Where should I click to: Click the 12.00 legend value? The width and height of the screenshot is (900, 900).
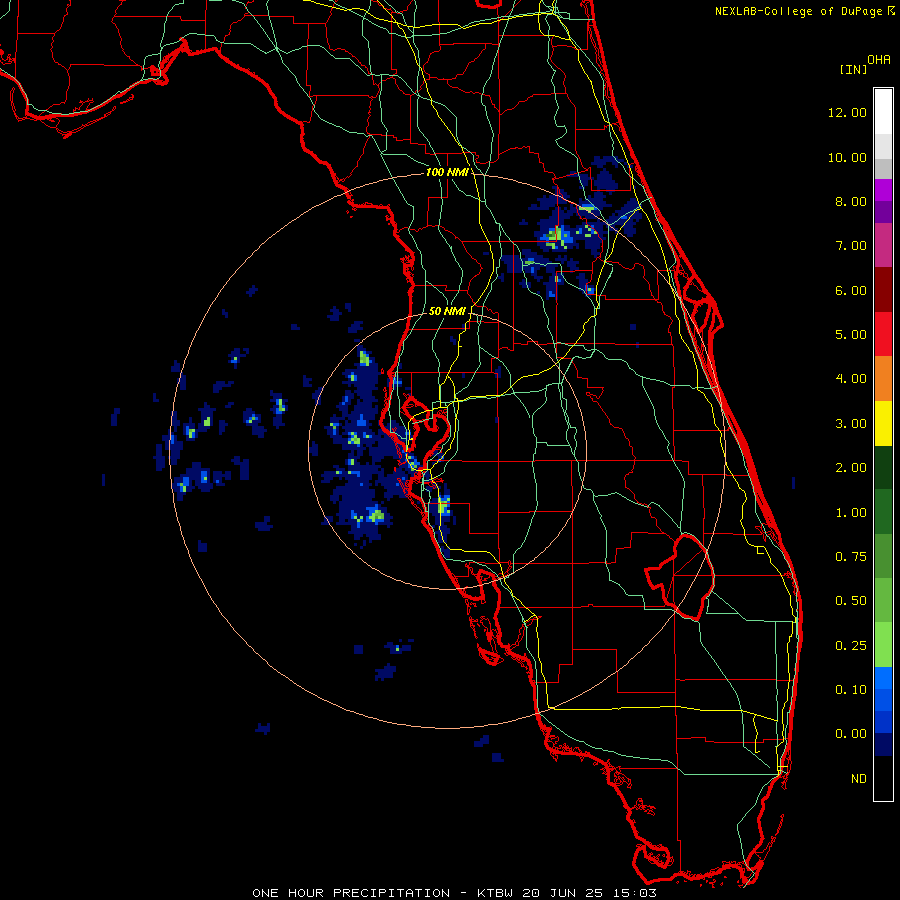pyautogui.click(x=847, y=112)
